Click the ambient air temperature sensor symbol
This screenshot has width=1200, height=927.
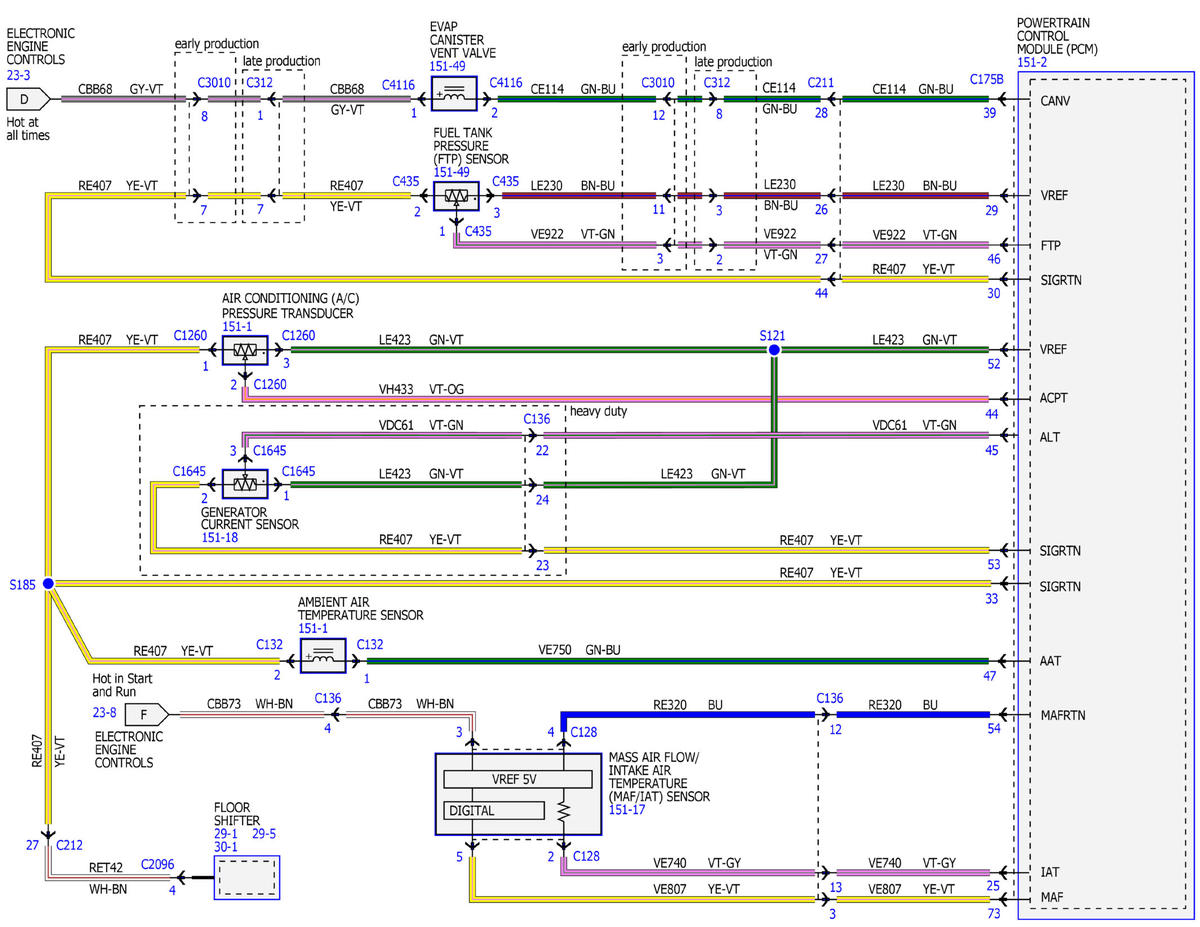pos(322,658)
